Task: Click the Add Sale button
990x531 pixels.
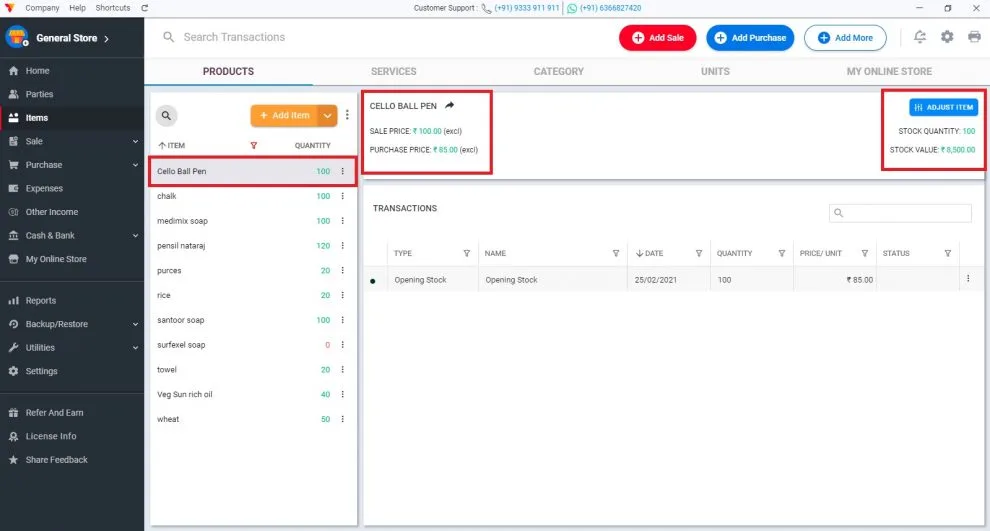Action: [x=657, y=38]
